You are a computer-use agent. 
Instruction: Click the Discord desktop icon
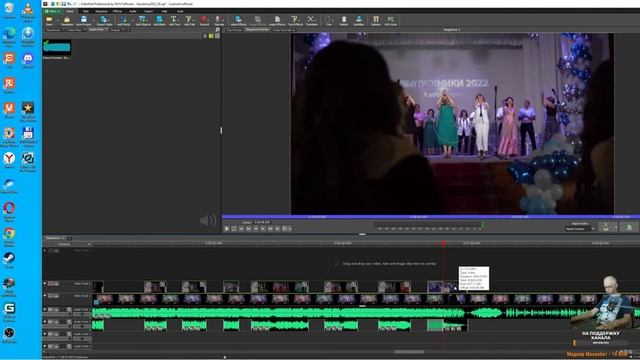[x=28, y=60]
